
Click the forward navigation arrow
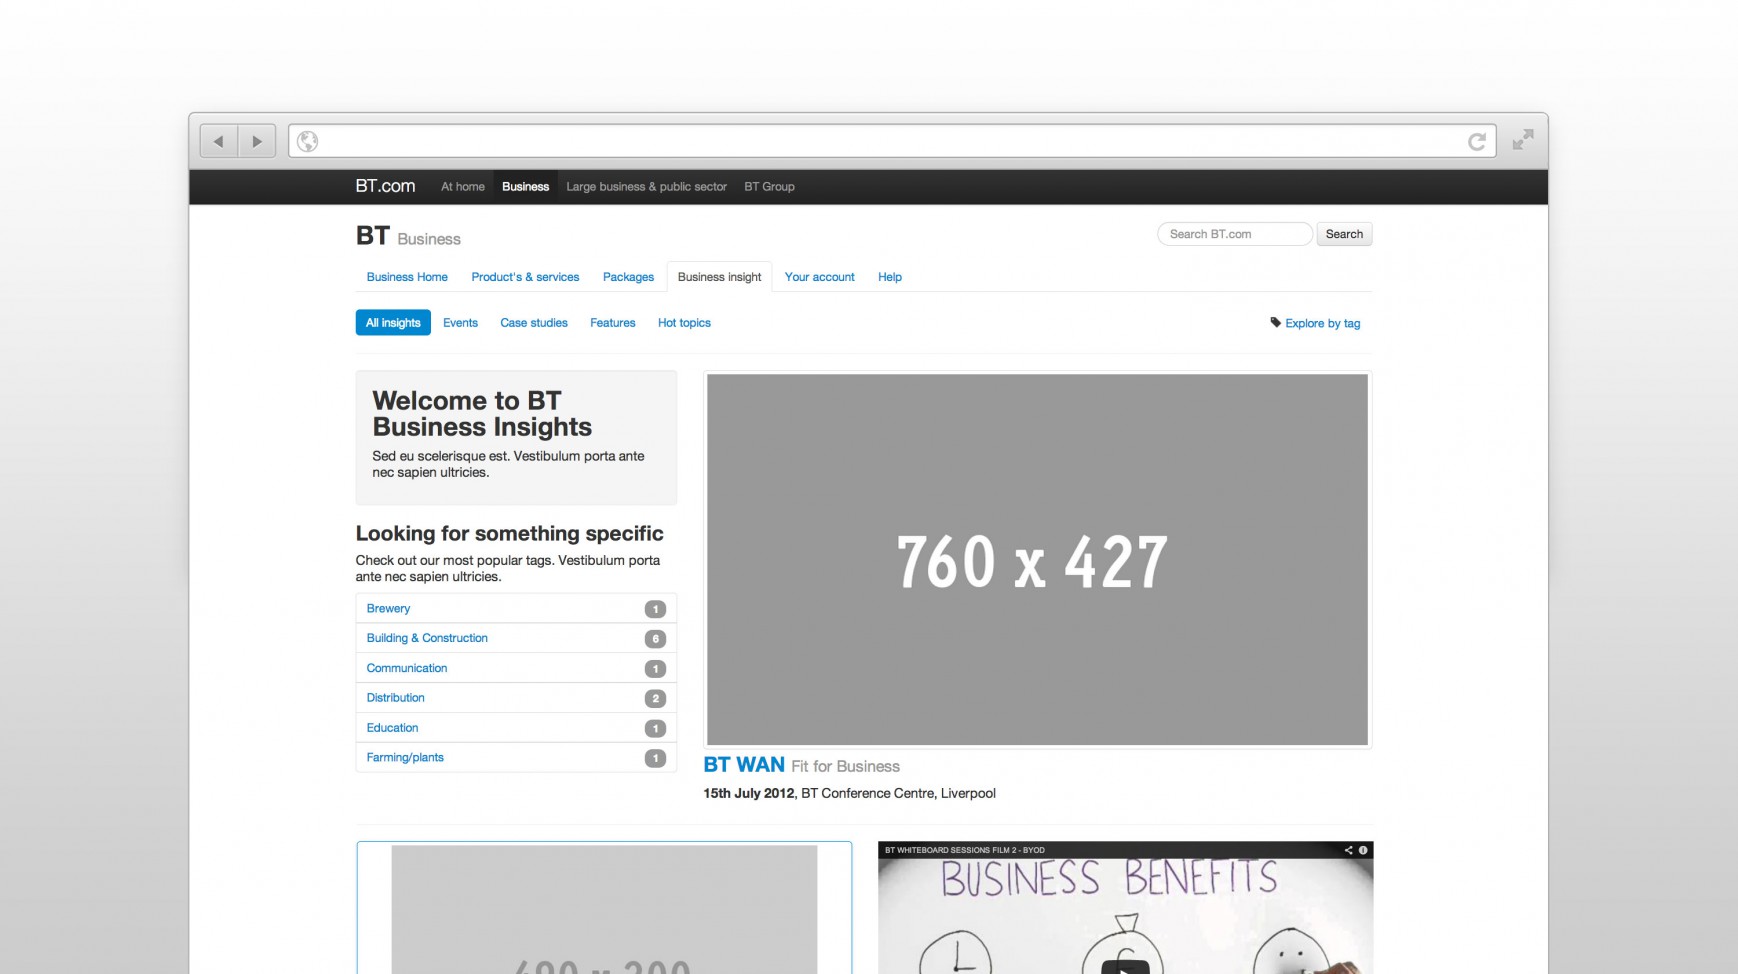(x=257, y=141)
